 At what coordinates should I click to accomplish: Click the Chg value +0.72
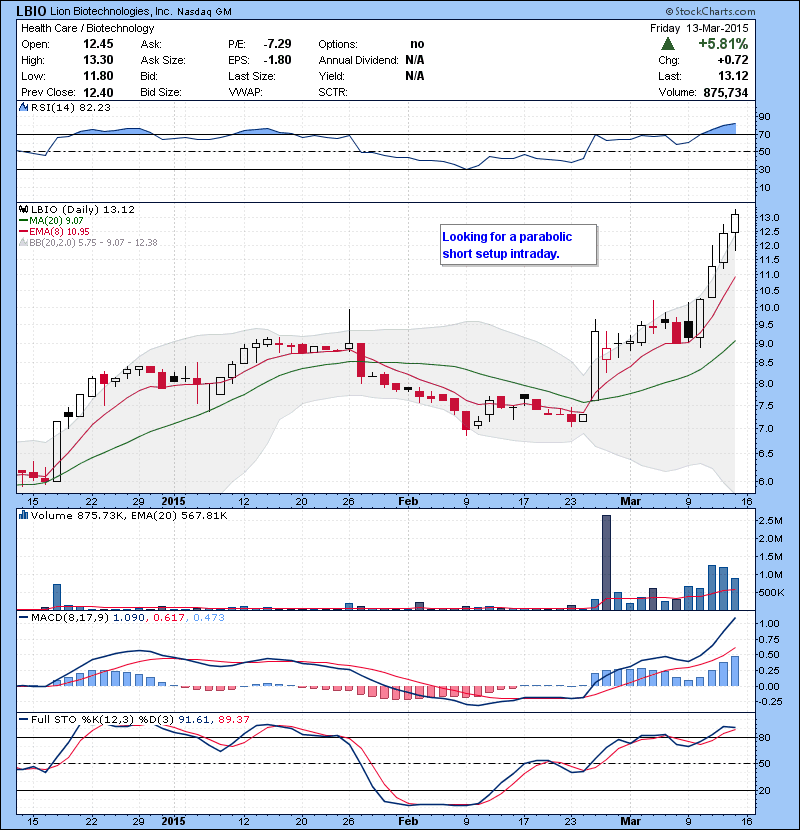(x=733, y=60)
